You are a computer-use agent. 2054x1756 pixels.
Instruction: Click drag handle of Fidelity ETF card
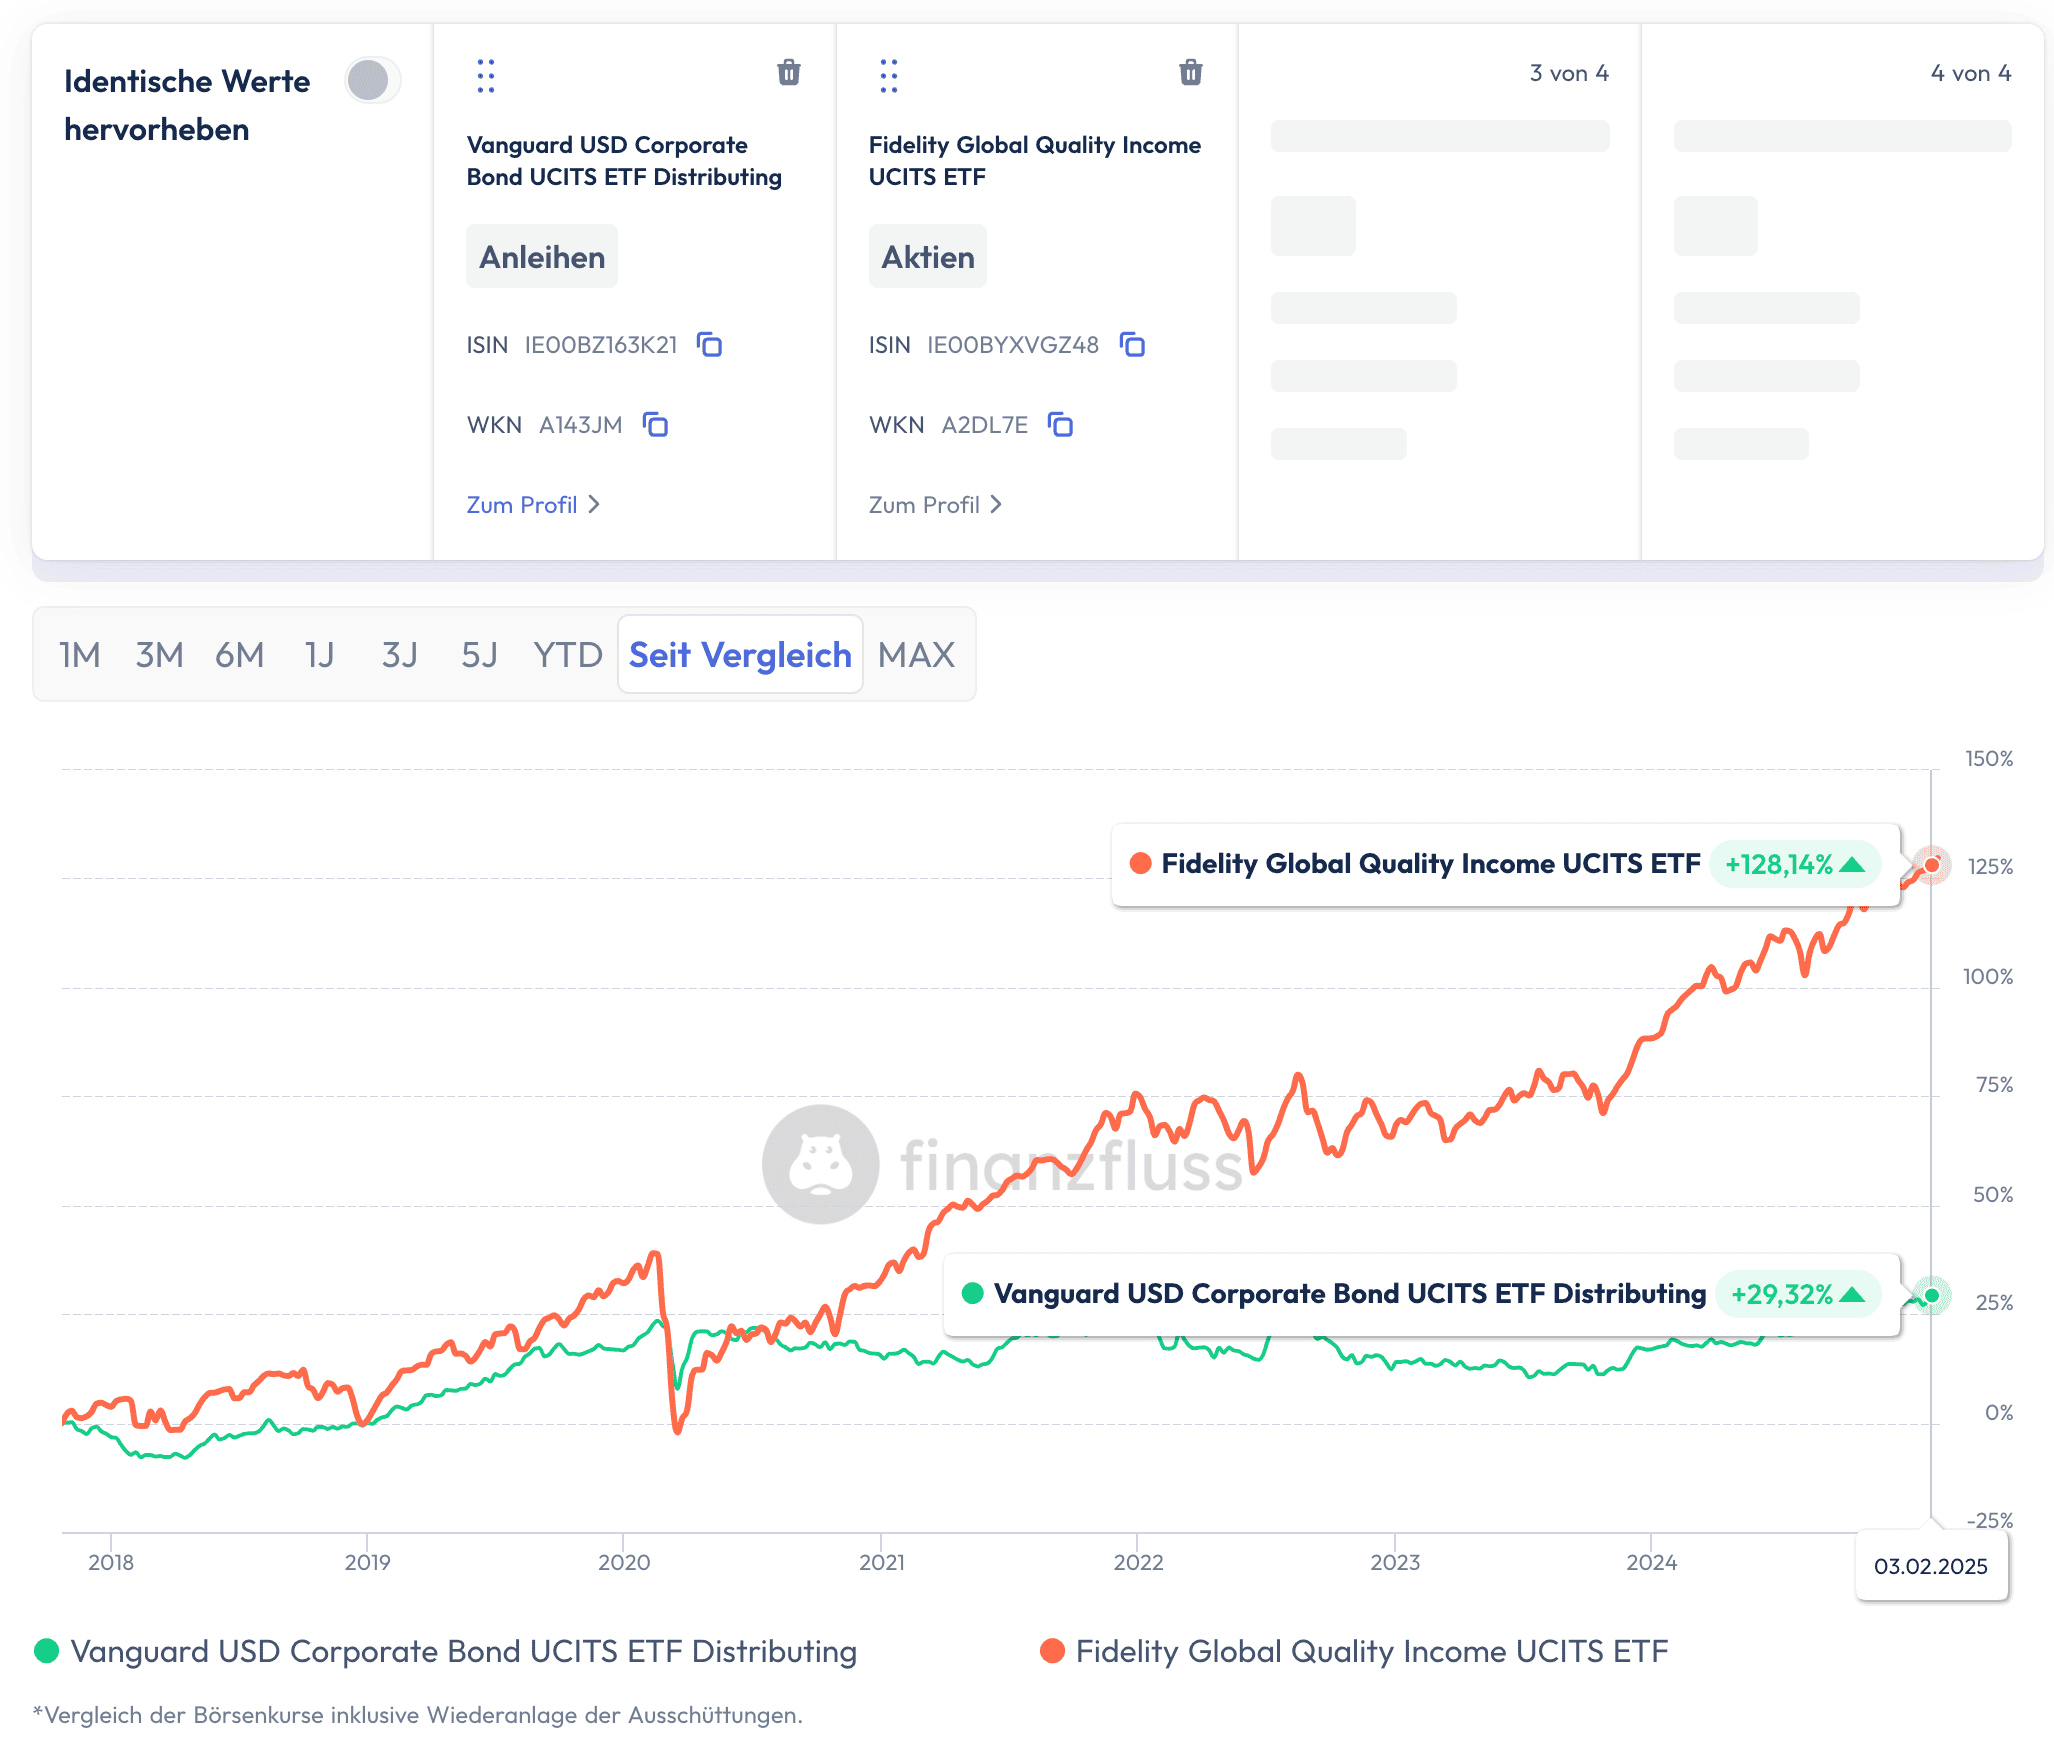click(888, 76)
